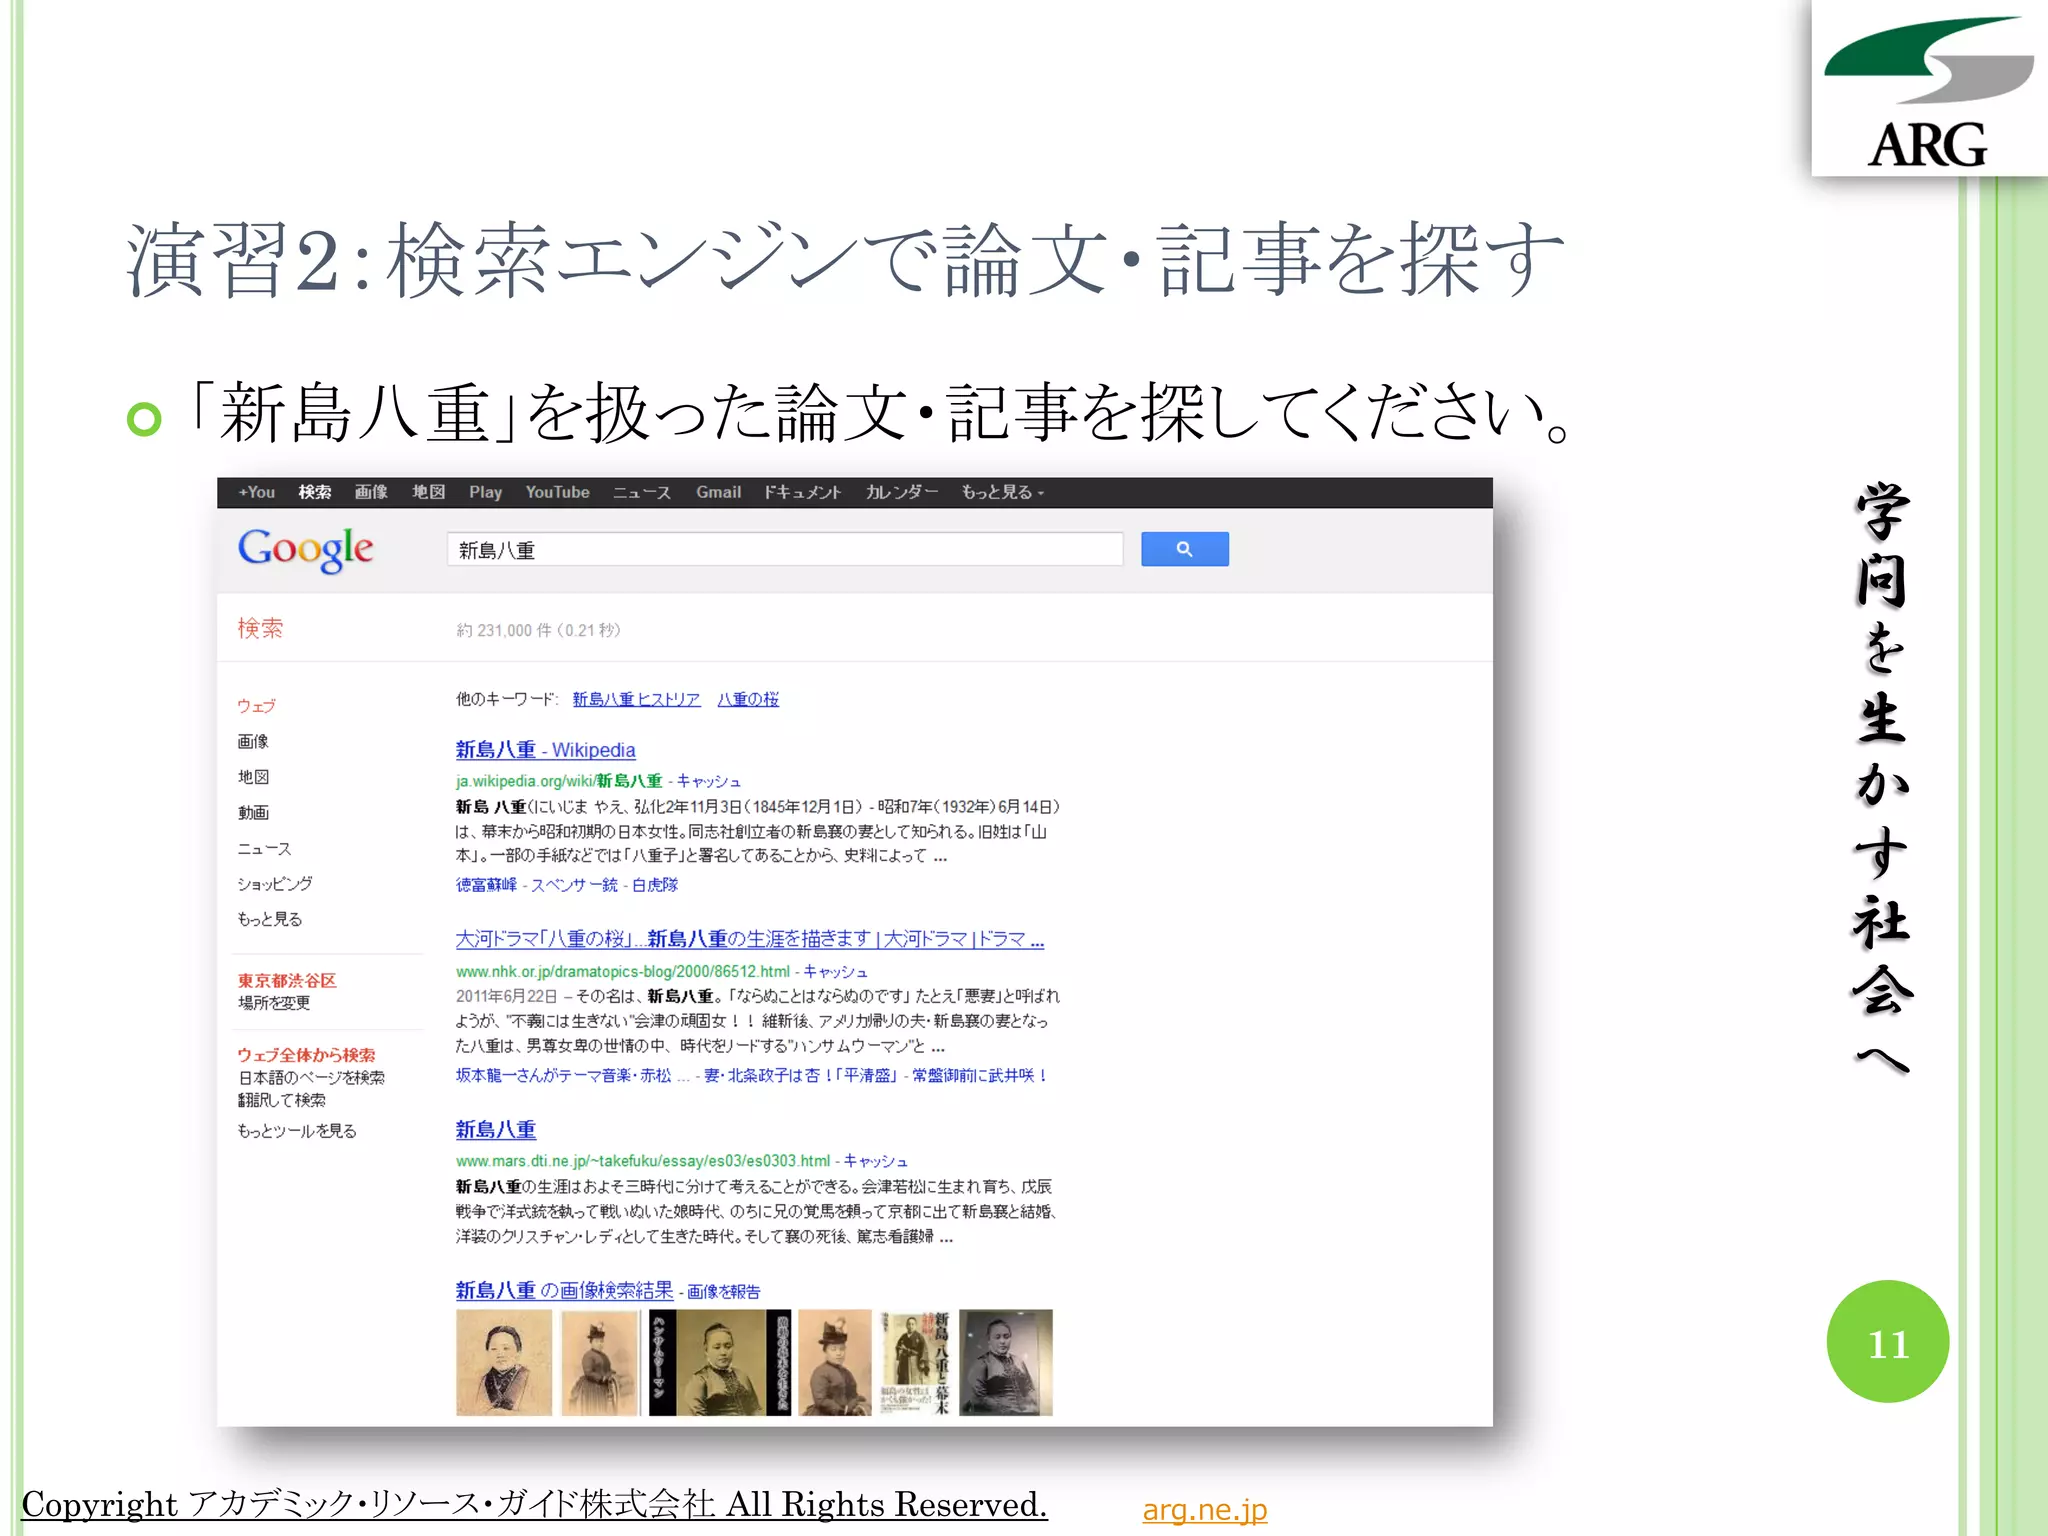Open +You in the top bar

click(x=257, y=492)
